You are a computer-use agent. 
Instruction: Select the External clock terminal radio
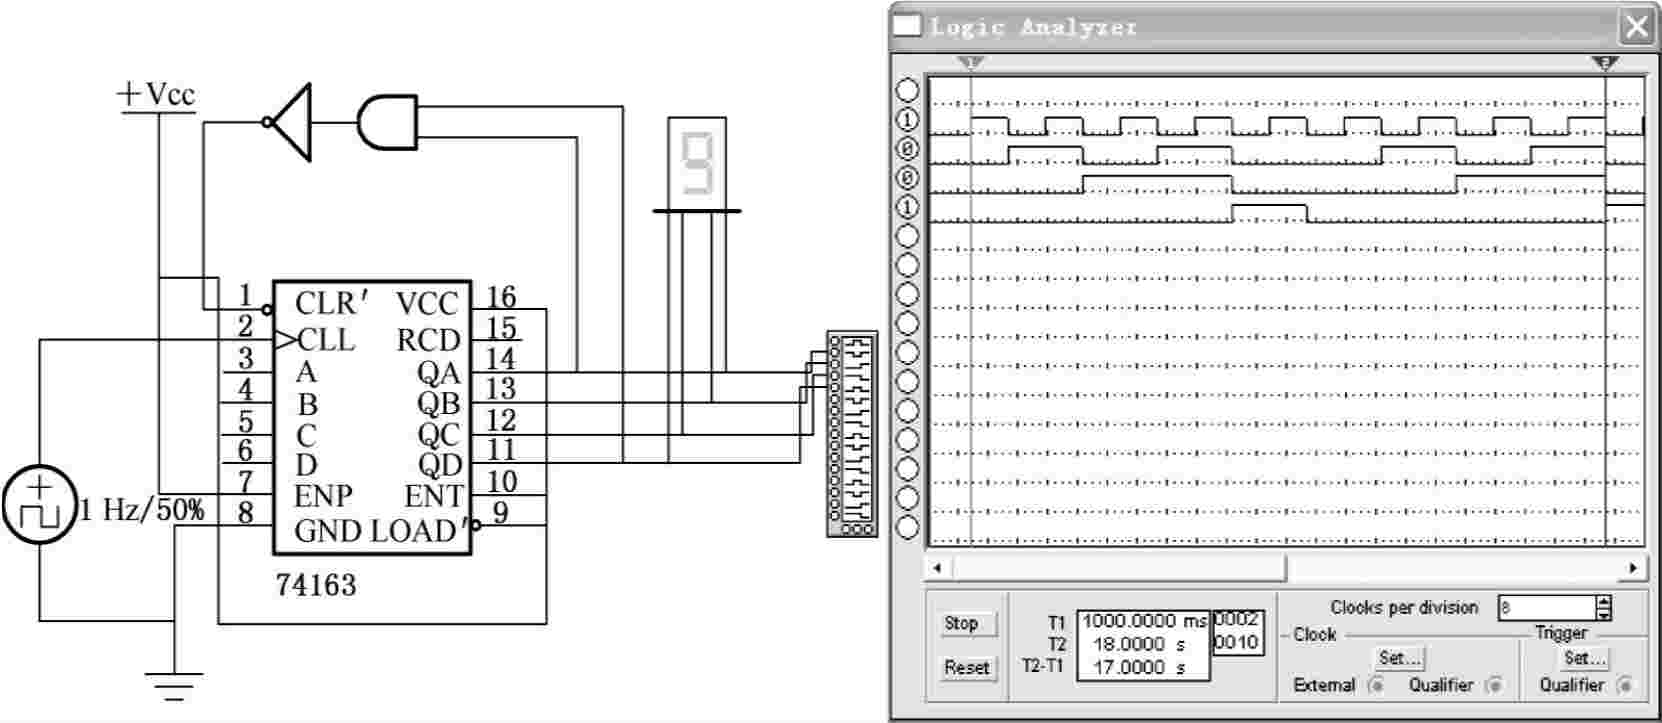pos(1377,685)
